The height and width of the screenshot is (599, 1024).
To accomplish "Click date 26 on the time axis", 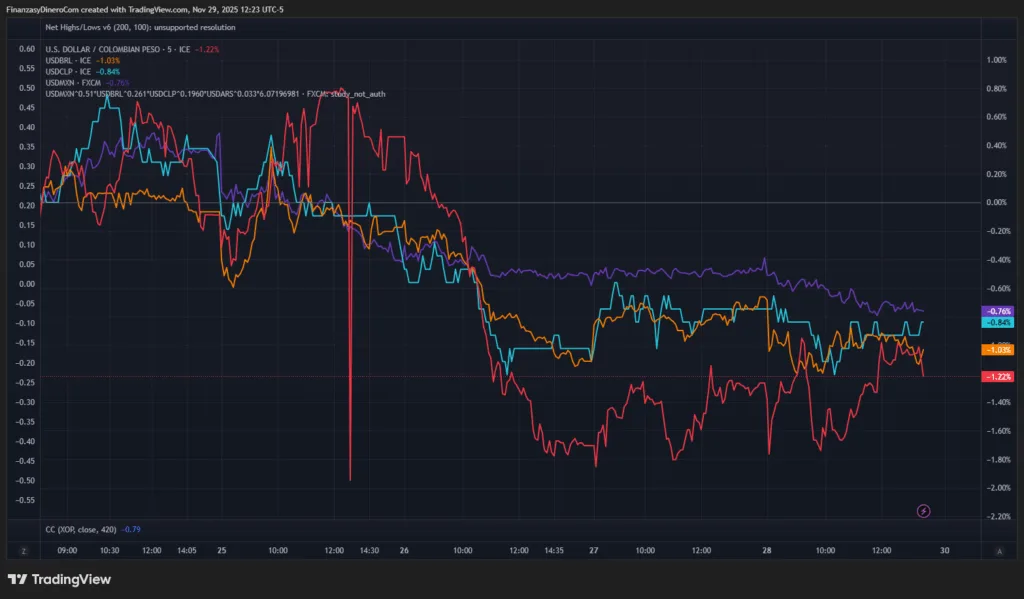I will point(404,551).
